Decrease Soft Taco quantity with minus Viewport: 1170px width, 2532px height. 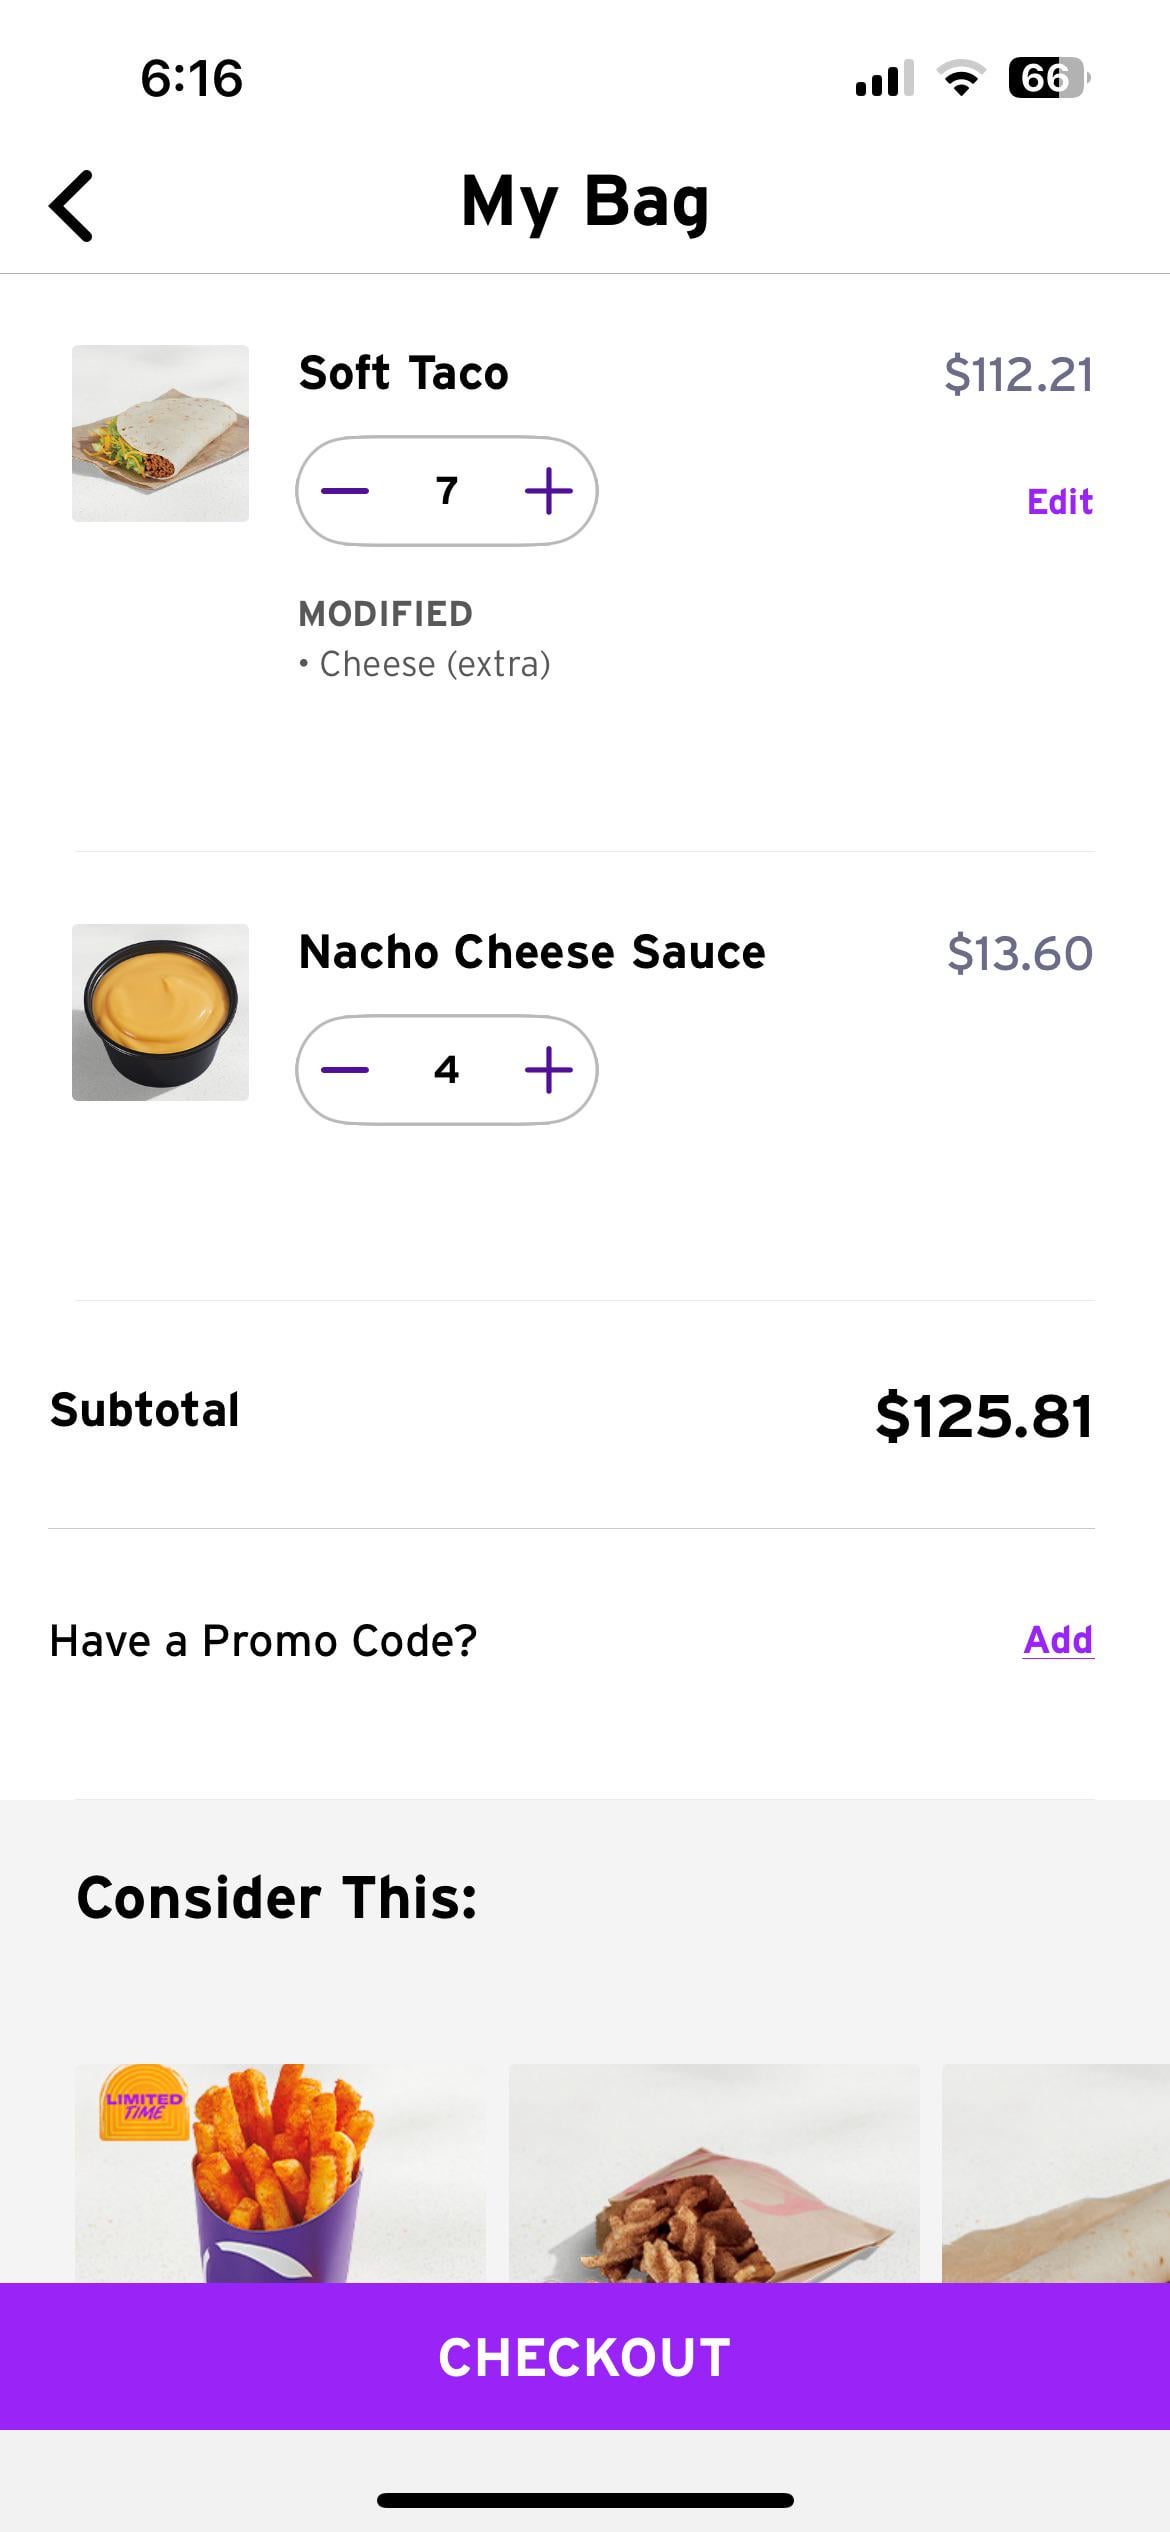coord(345,491)
